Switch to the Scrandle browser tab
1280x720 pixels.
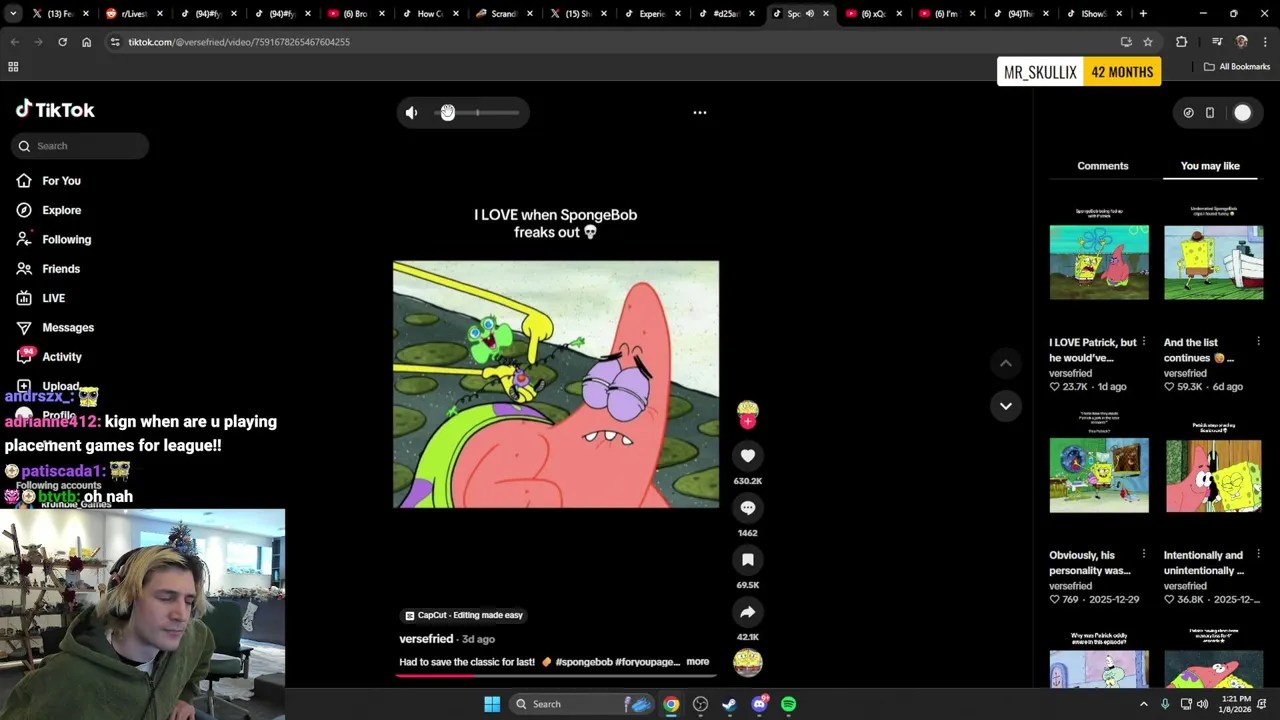[x=503, y=14]
